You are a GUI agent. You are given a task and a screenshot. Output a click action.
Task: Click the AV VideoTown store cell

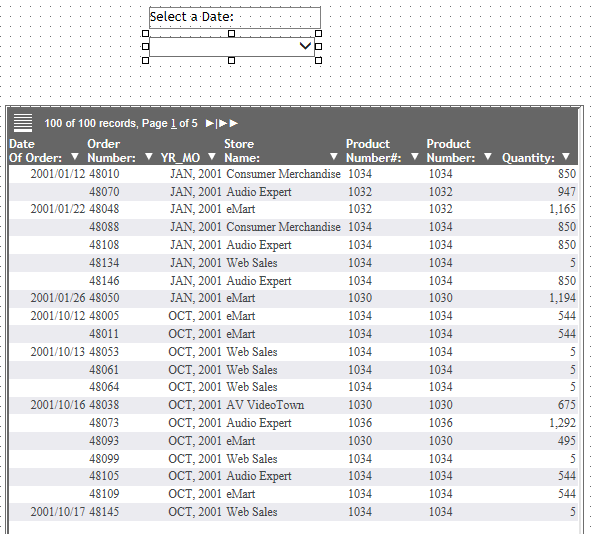pos(265,405)
